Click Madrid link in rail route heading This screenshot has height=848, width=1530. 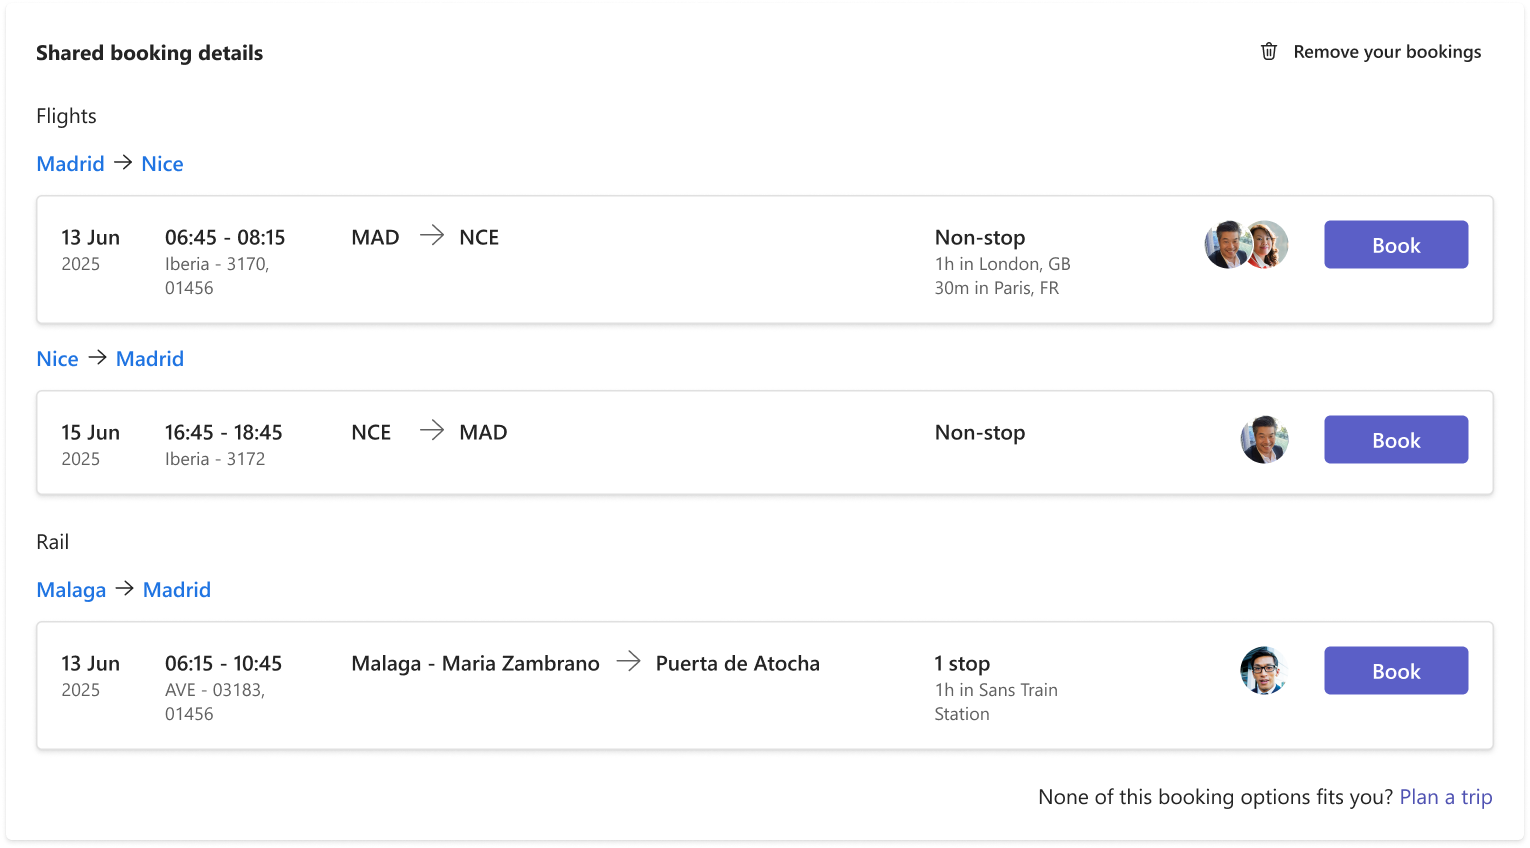pos(177,590)
